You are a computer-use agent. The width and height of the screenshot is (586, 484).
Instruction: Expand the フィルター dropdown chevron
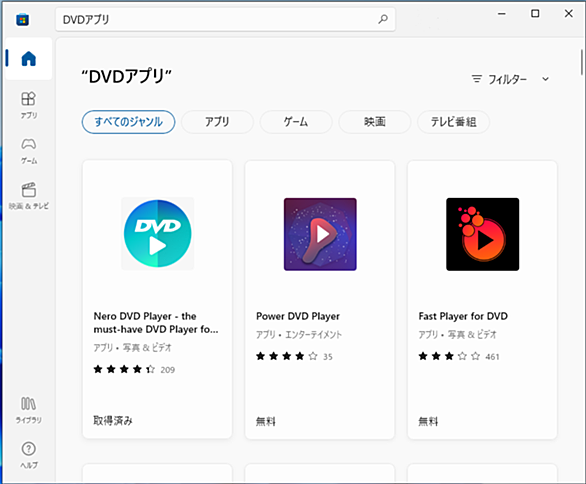click(x=546, y=79)
